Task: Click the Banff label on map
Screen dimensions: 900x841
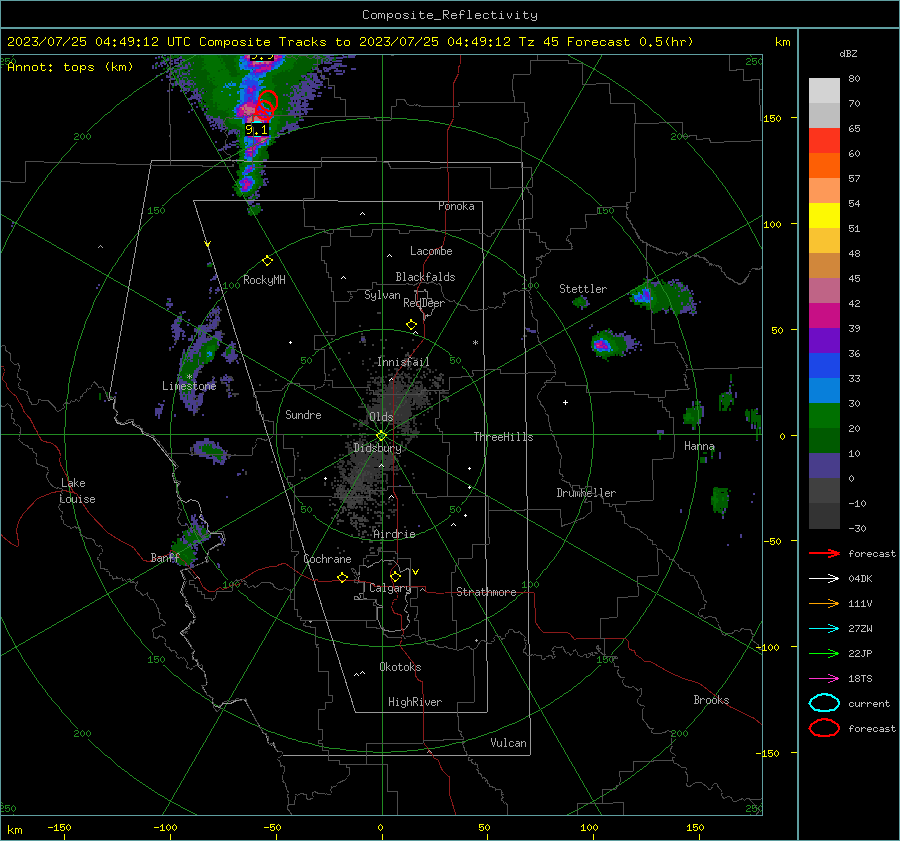Action: click(164, 557)
